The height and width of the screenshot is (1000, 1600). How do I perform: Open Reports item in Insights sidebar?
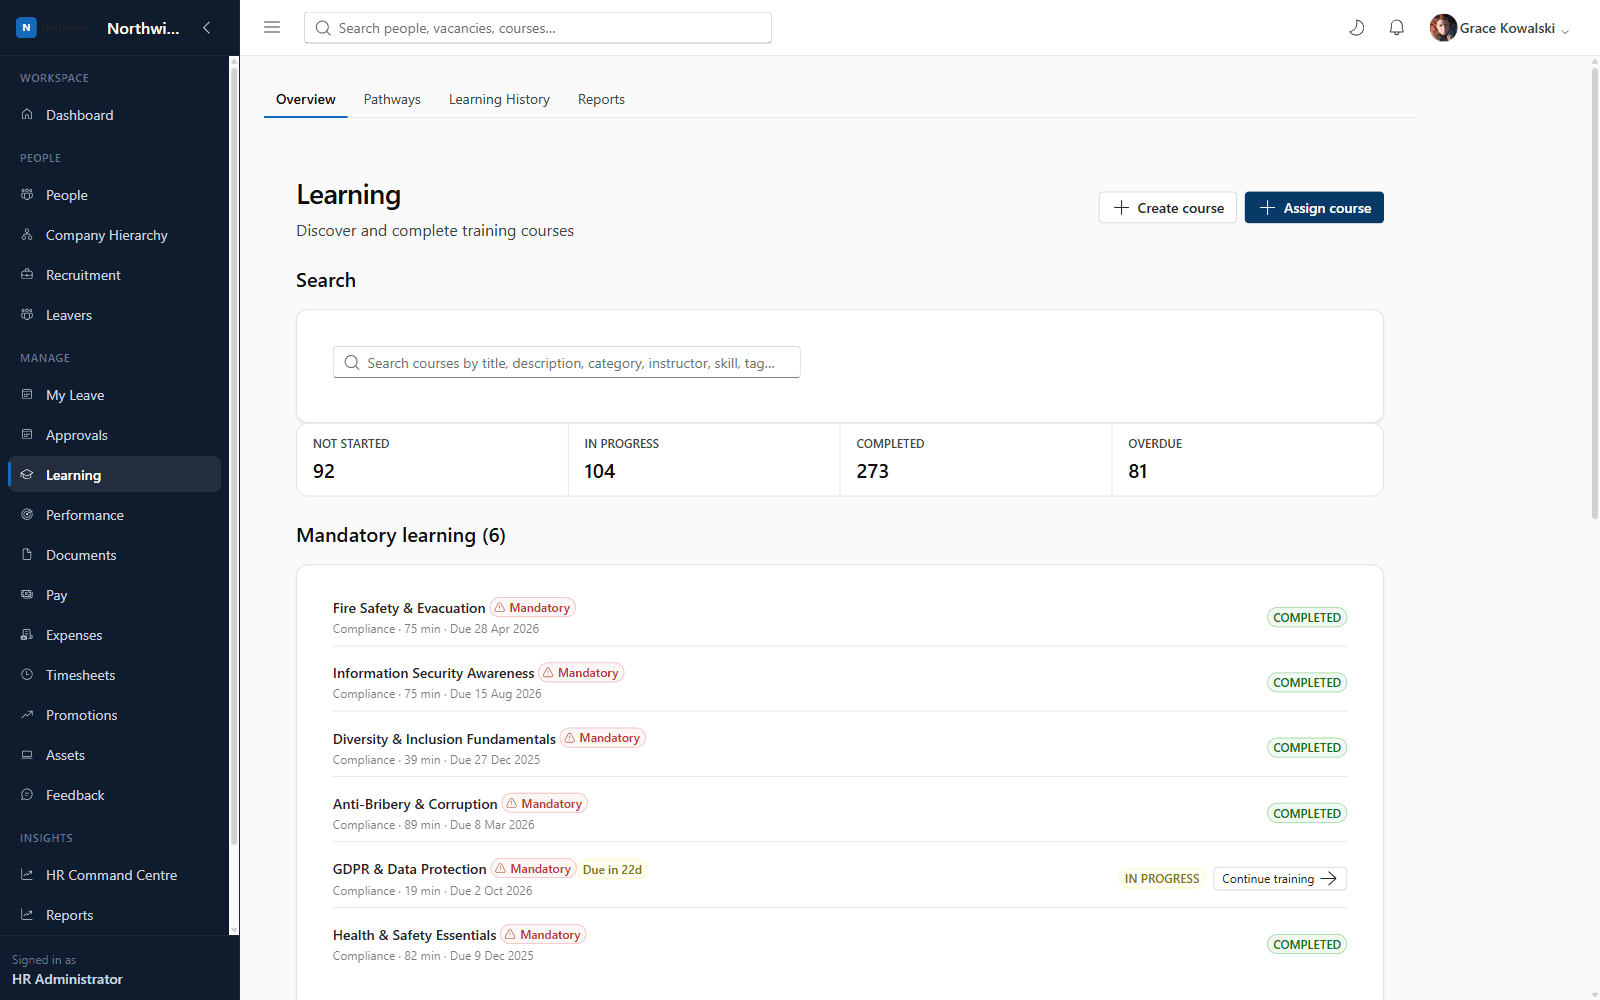coord(114,915)
